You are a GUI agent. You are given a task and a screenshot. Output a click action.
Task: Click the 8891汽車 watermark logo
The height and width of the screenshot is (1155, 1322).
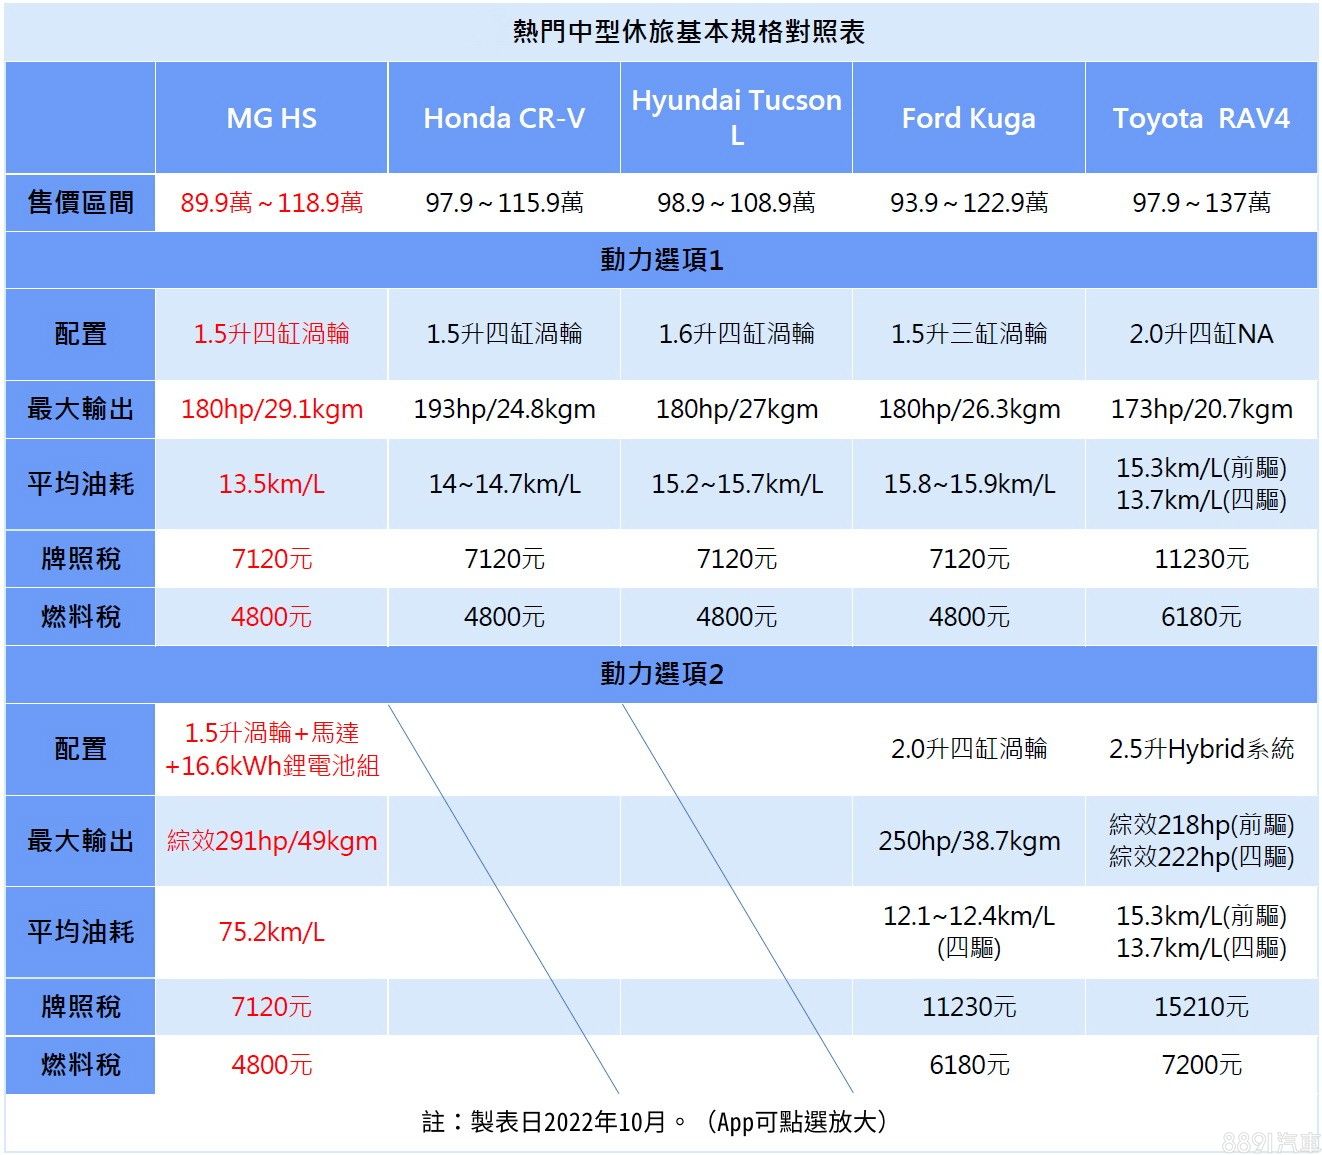pyautogui.click(x=1270, y=1141)
